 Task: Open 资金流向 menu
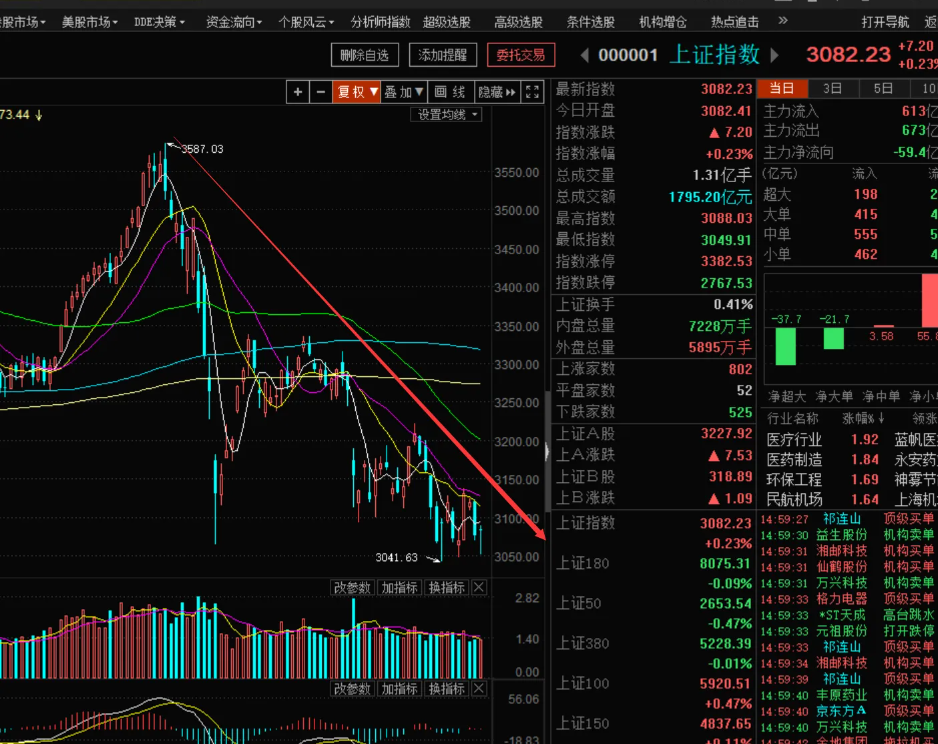tap(234, 22)
